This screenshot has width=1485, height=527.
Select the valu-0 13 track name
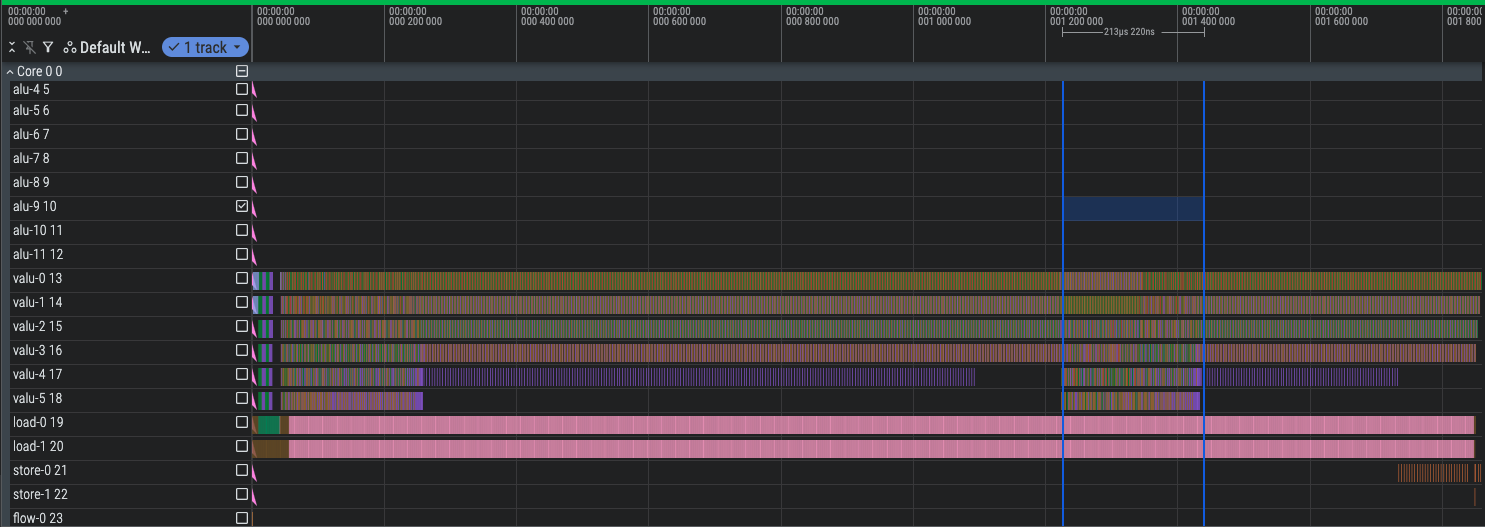tap(37, 278)
